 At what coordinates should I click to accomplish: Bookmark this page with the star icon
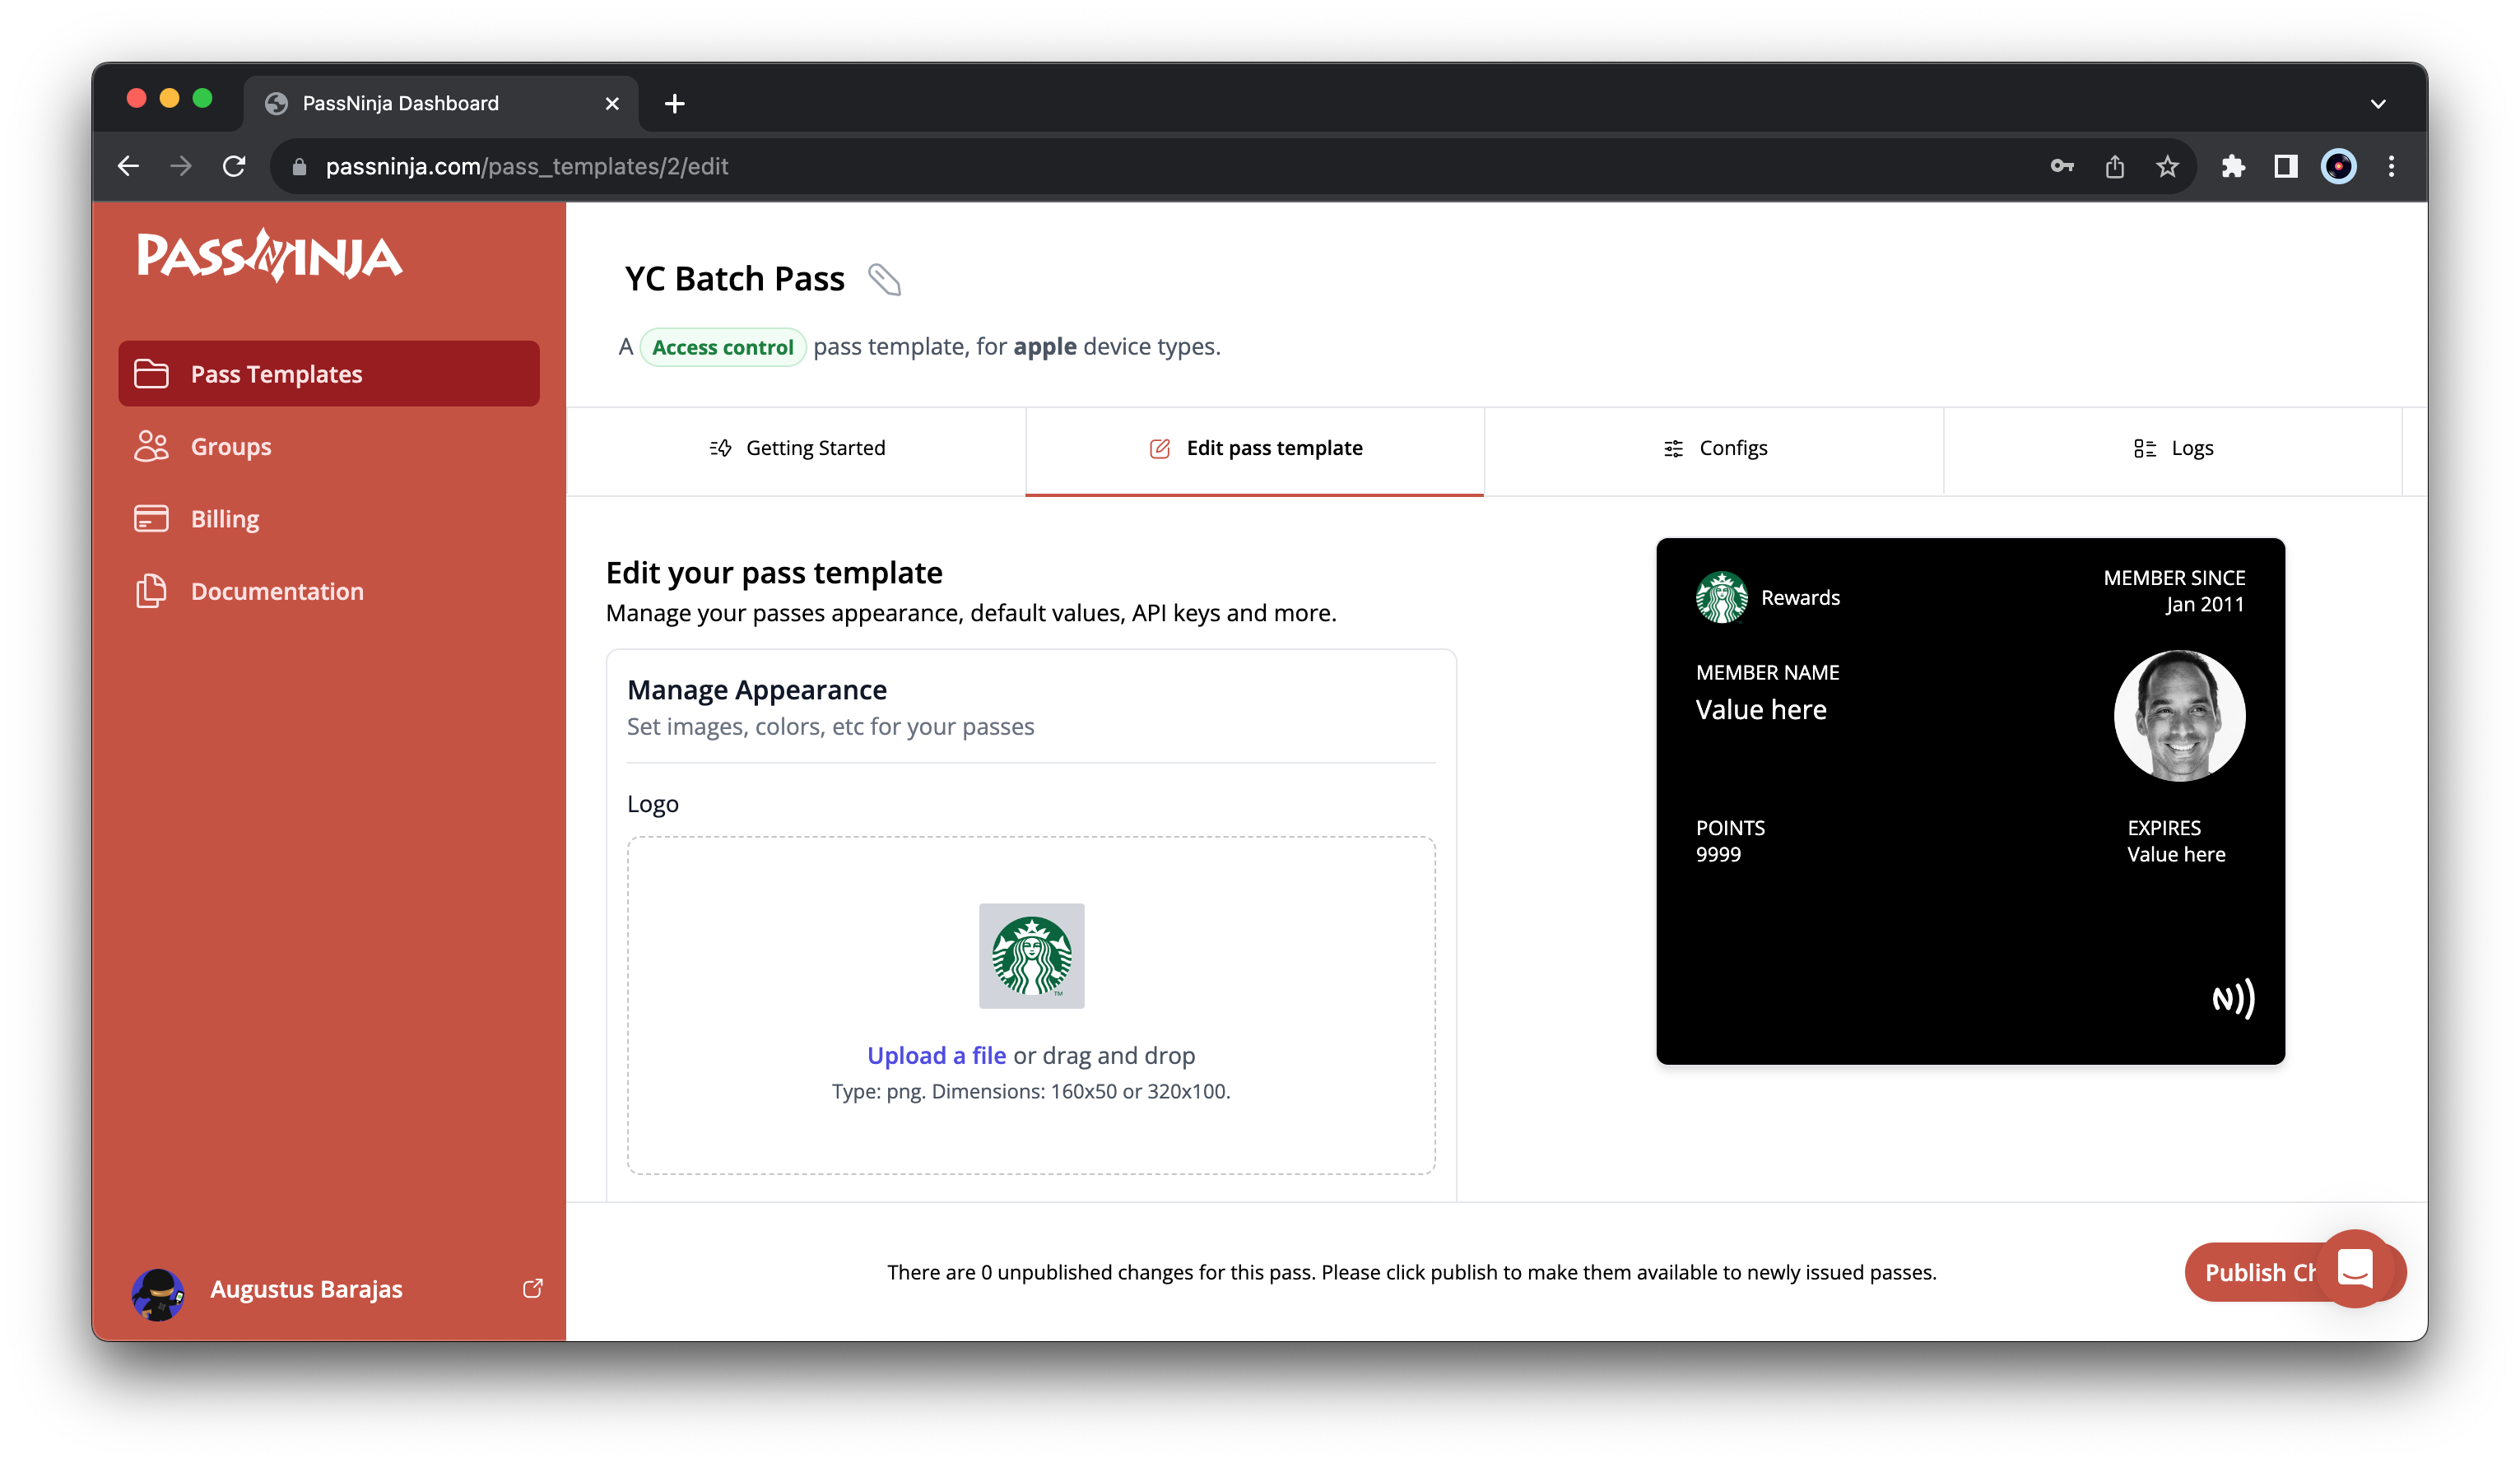2167,166
